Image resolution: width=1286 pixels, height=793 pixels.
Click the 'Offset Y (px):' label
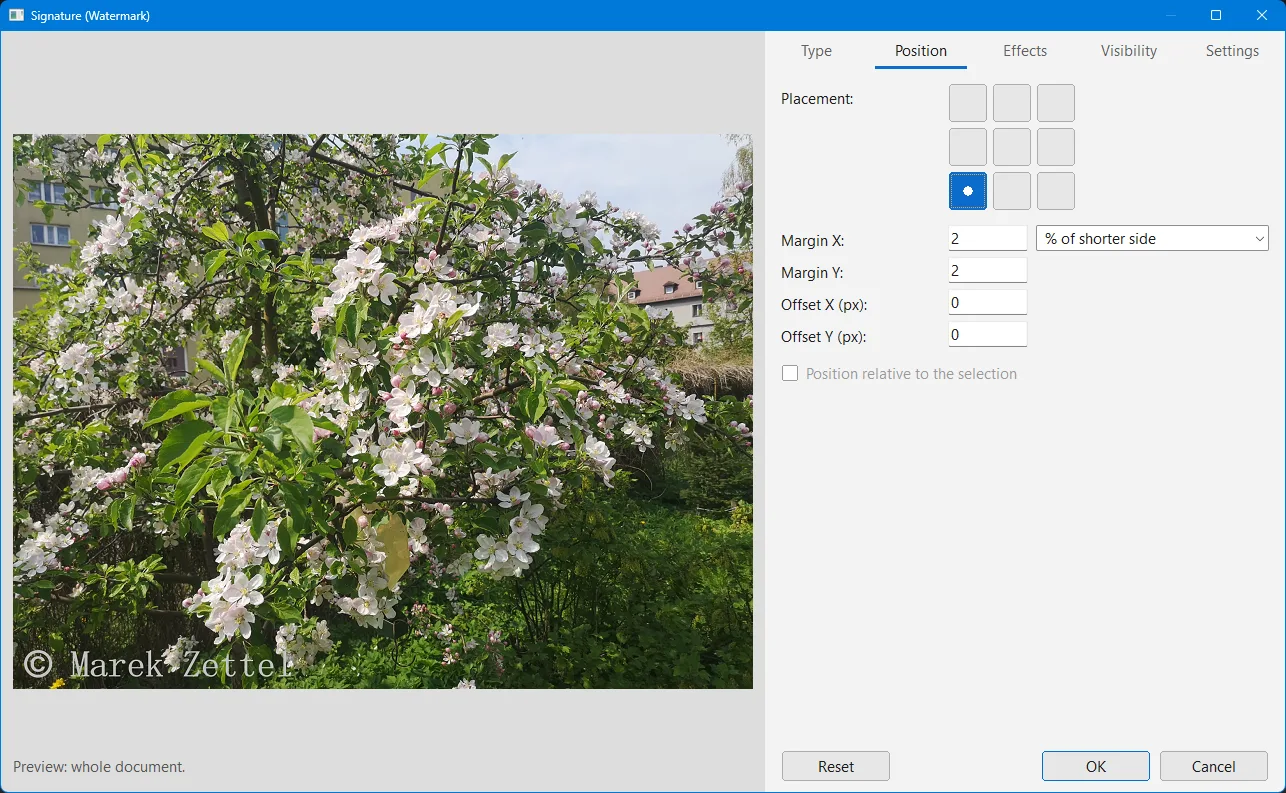pos(823,337)
